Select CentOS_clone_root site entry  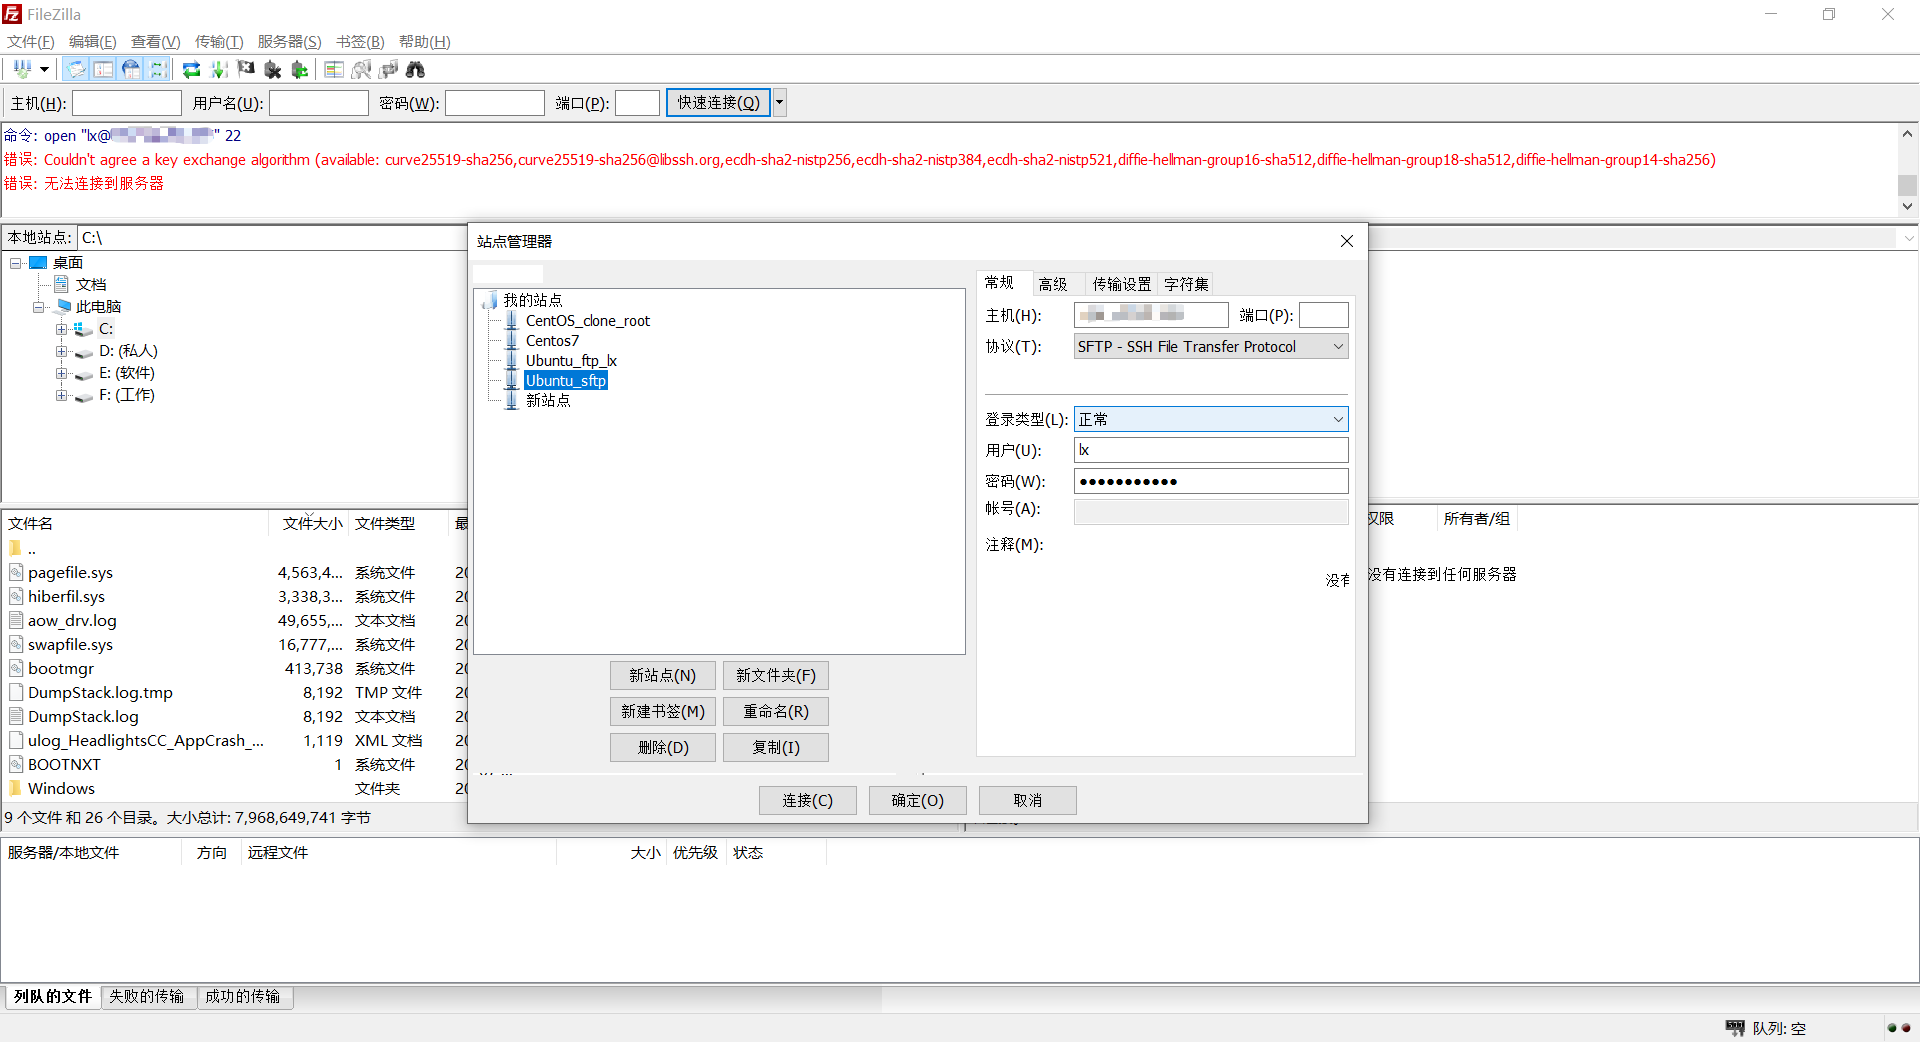(587, 321)
